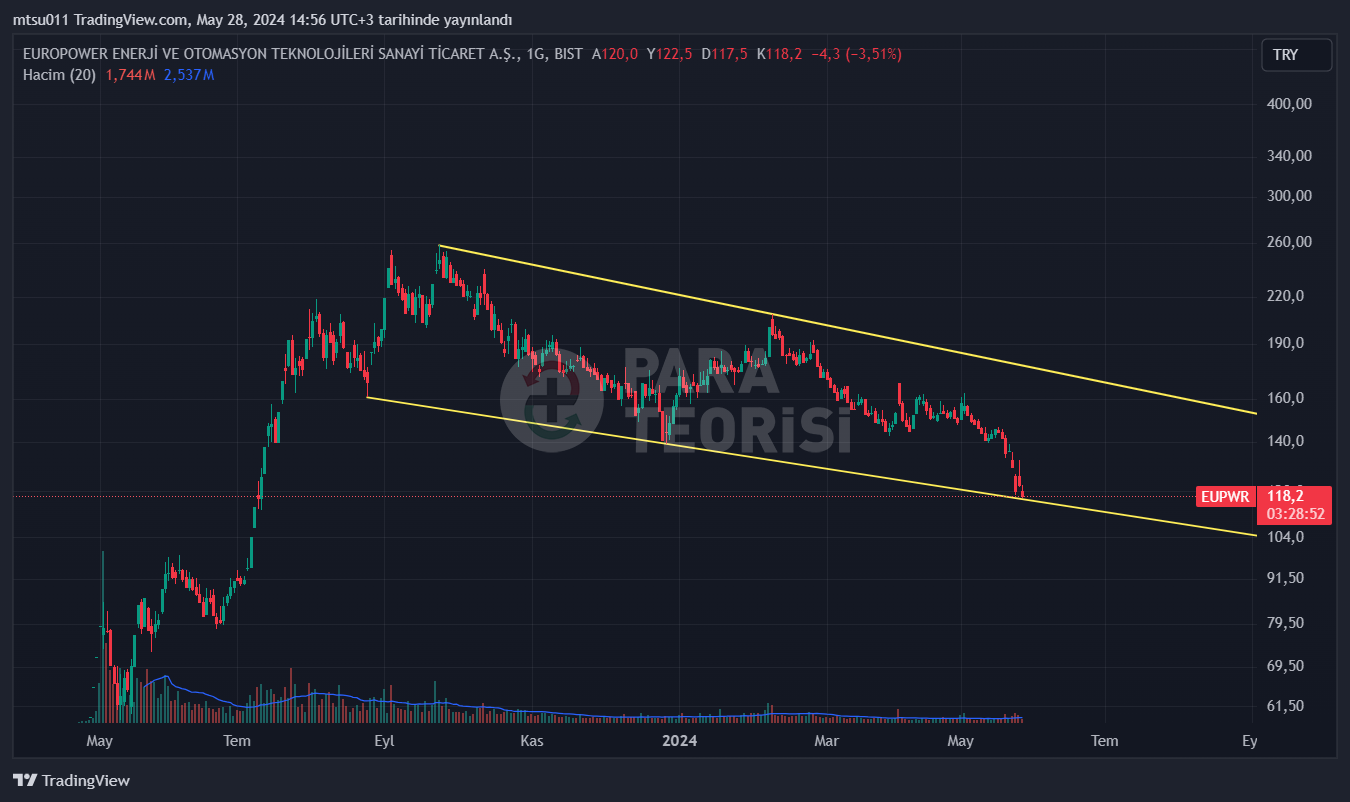Click the 61,50 price axis label
The width and height of the screenshot is (1350, 802).
click(x=1285, y=706)
